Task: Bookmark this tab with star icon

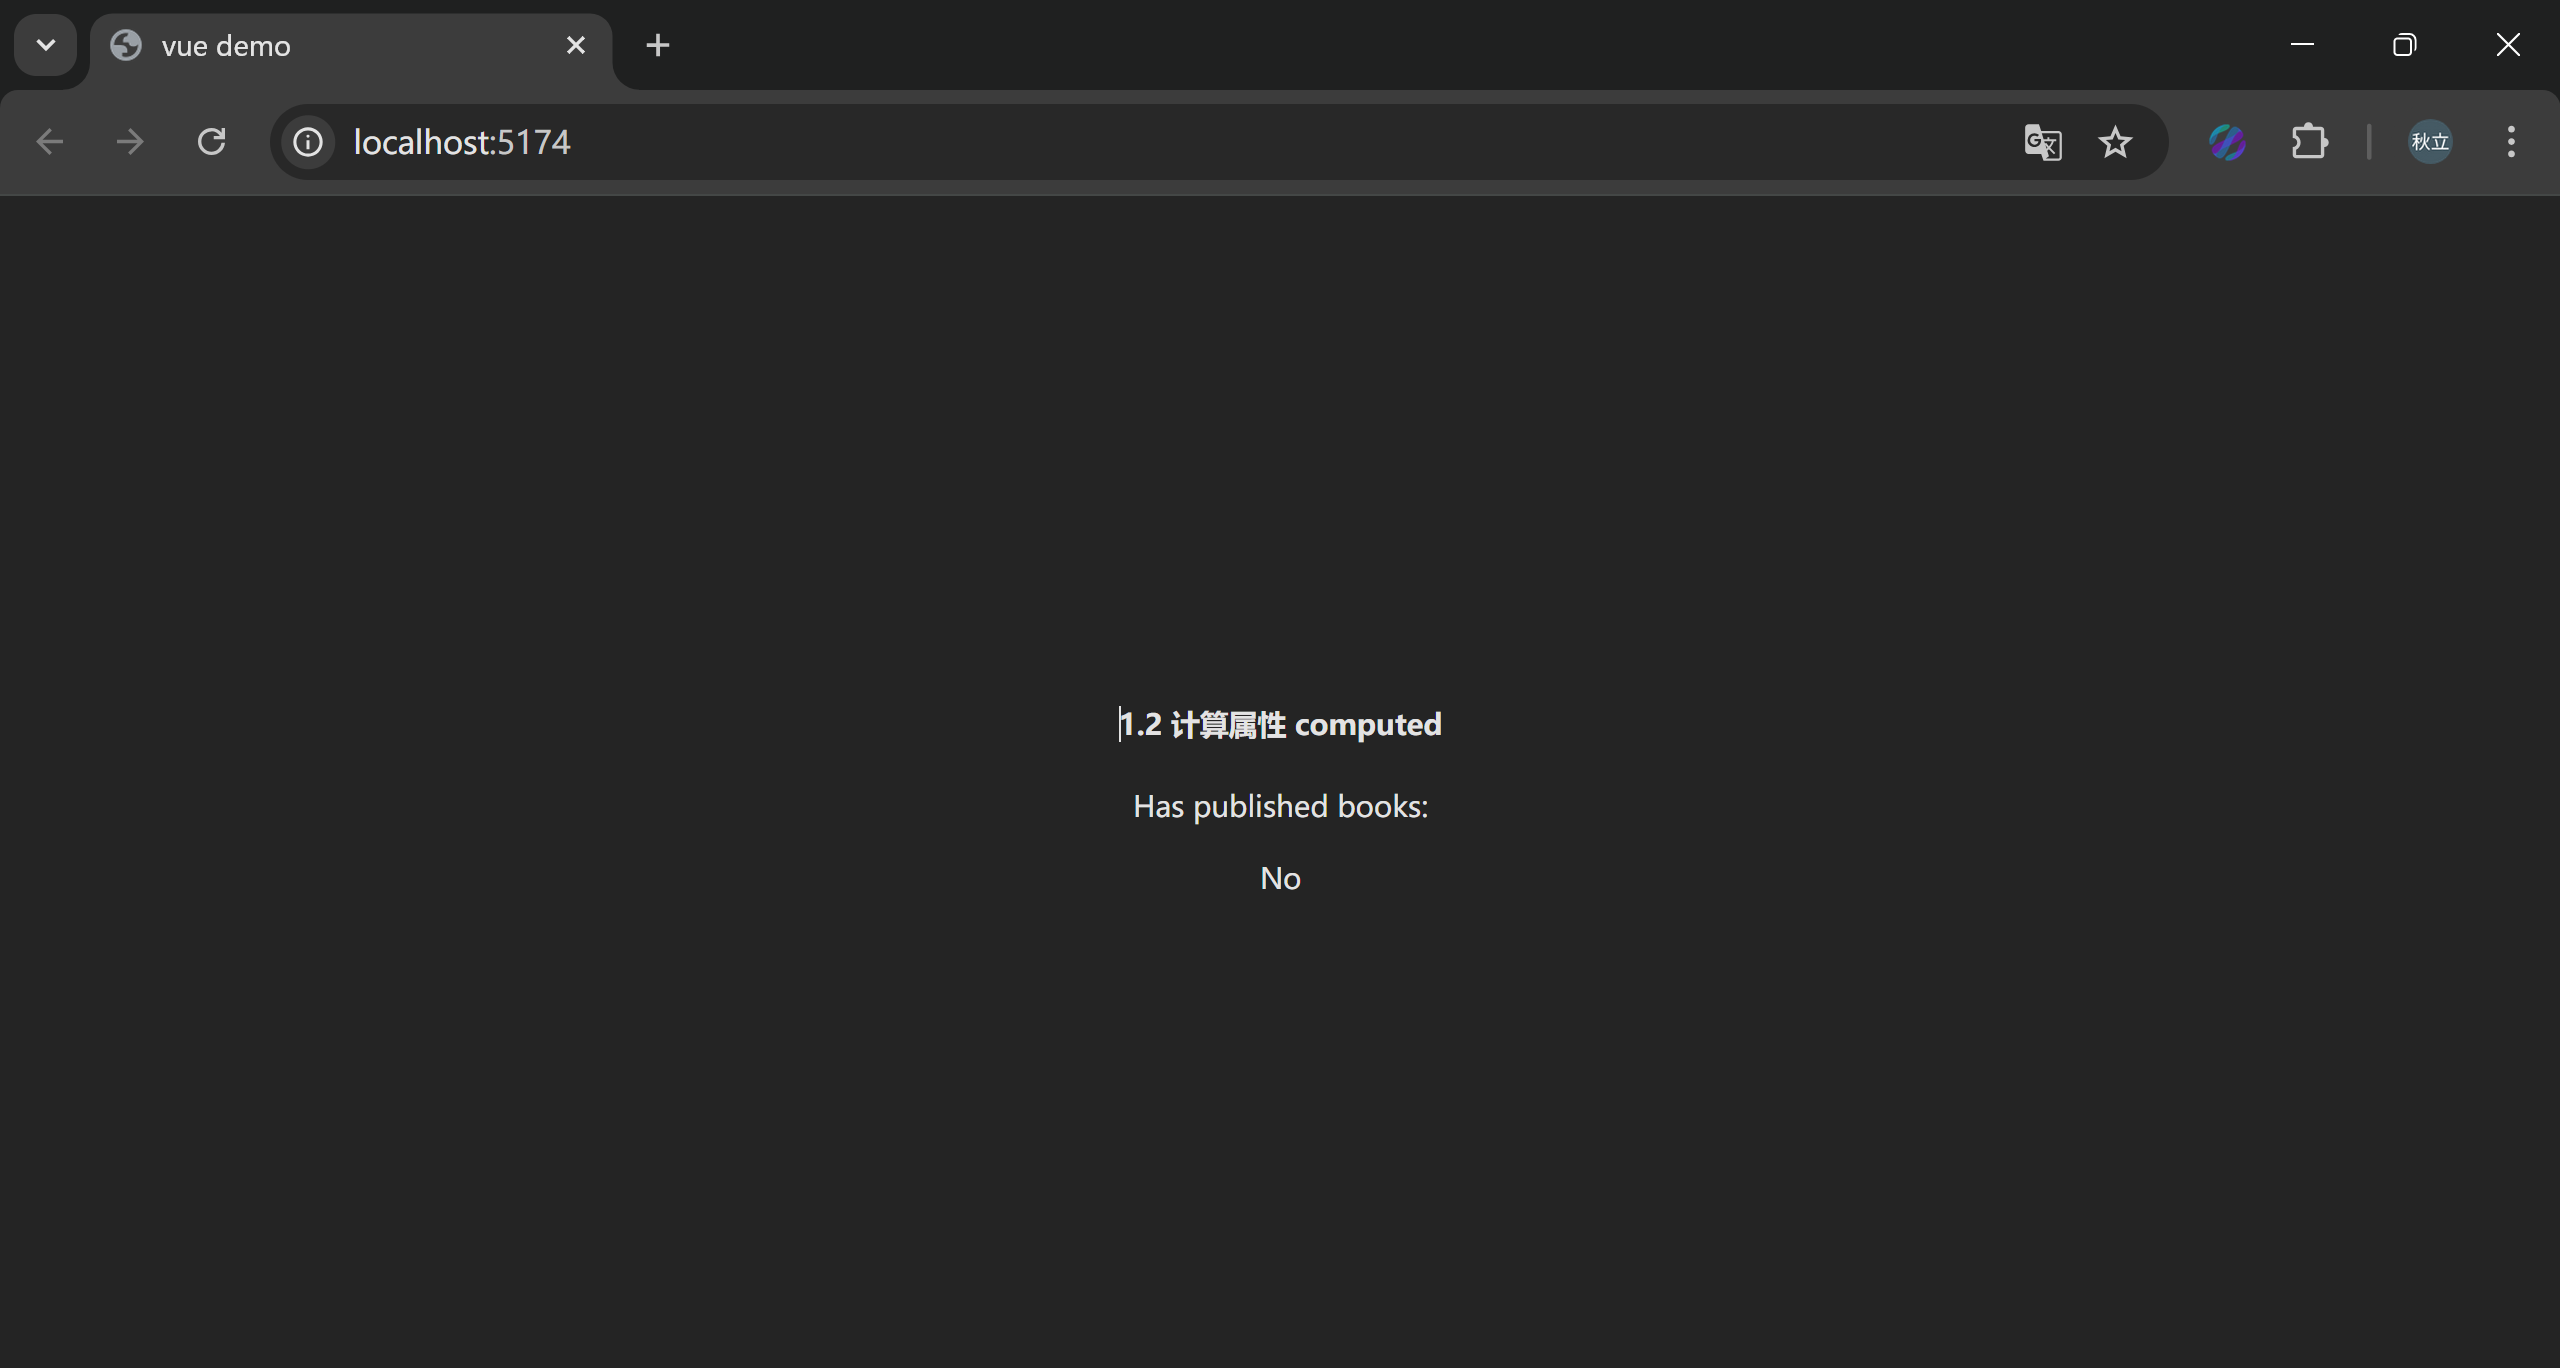Action: tap(2115, 142)
